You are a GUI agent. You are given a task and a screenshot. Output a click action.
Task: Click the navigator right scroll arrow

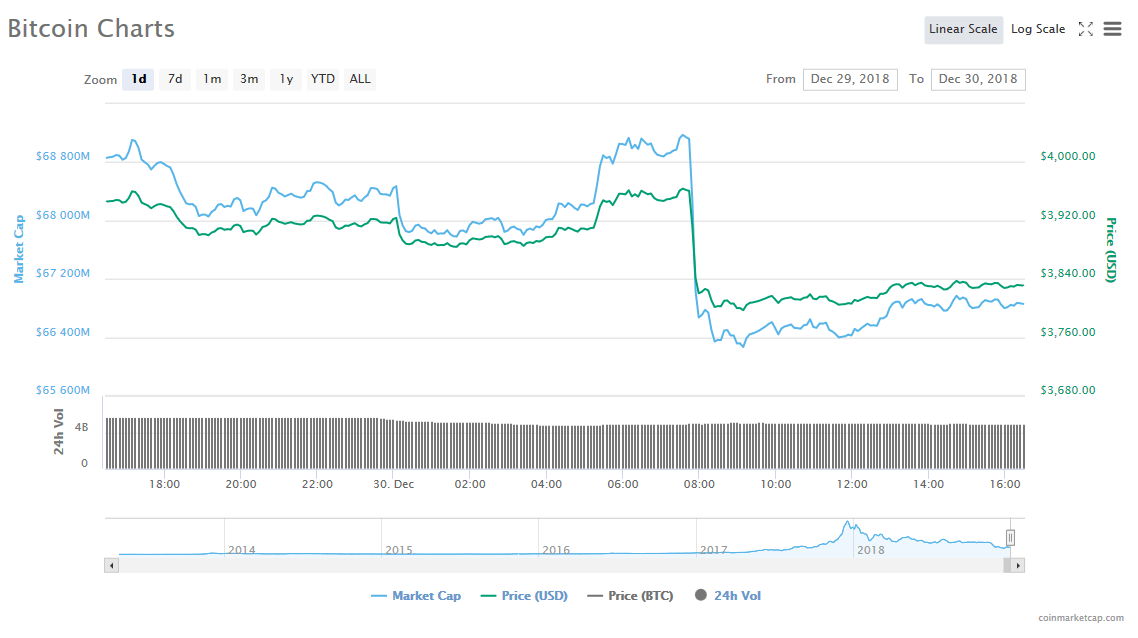tap(1017, 565)
